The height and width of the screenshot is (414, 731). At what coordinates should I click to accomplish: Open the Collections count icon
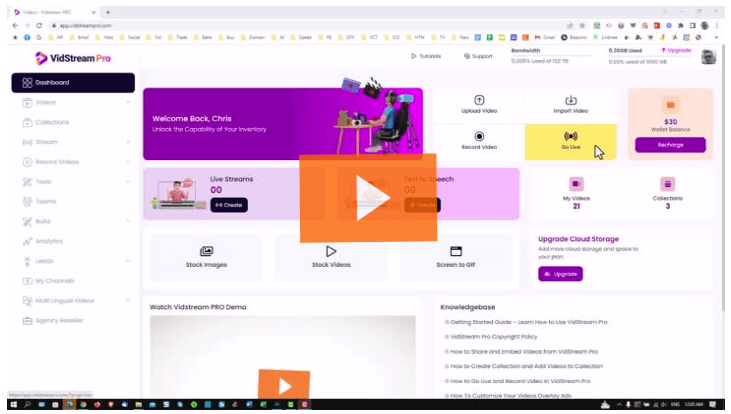668,184
